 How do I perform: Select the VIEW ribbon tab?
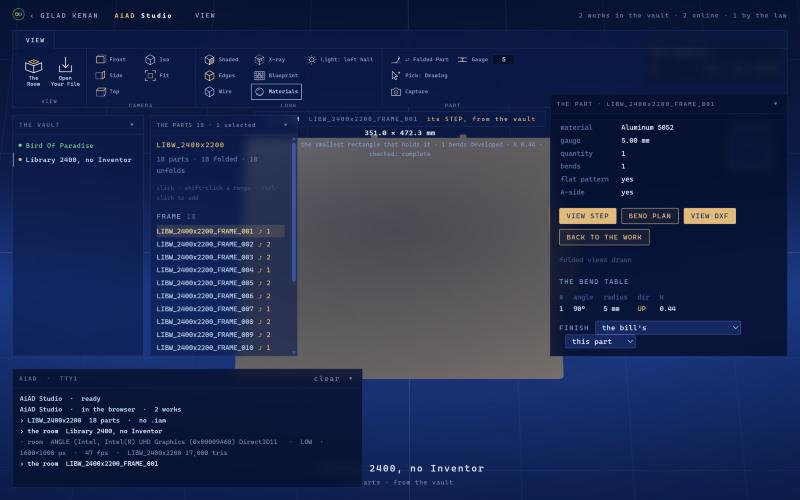35,40
